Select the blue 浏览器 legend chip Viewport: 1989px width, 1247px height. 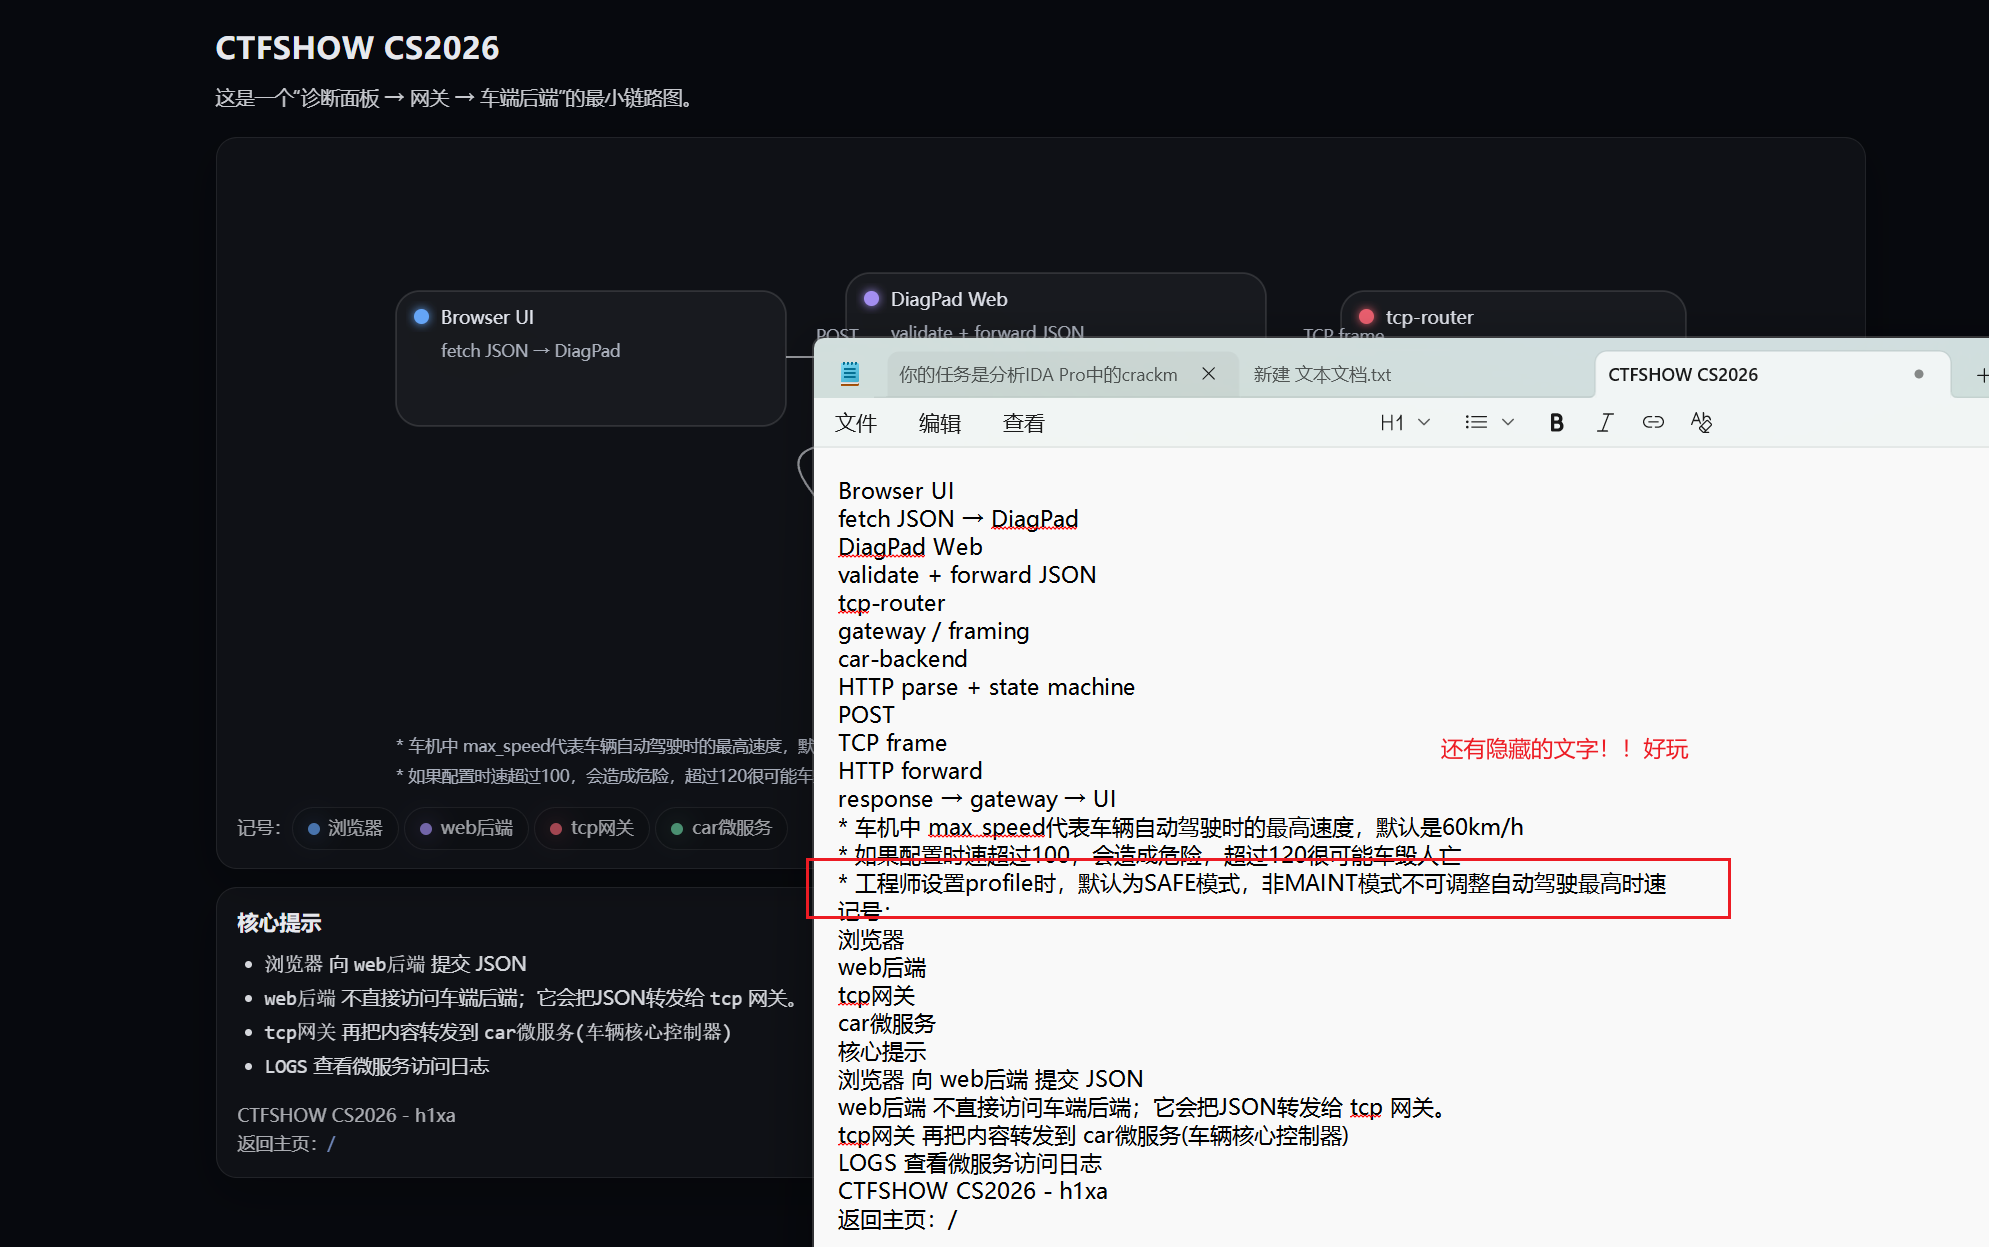pyautogui.click(x=345, y=827)
